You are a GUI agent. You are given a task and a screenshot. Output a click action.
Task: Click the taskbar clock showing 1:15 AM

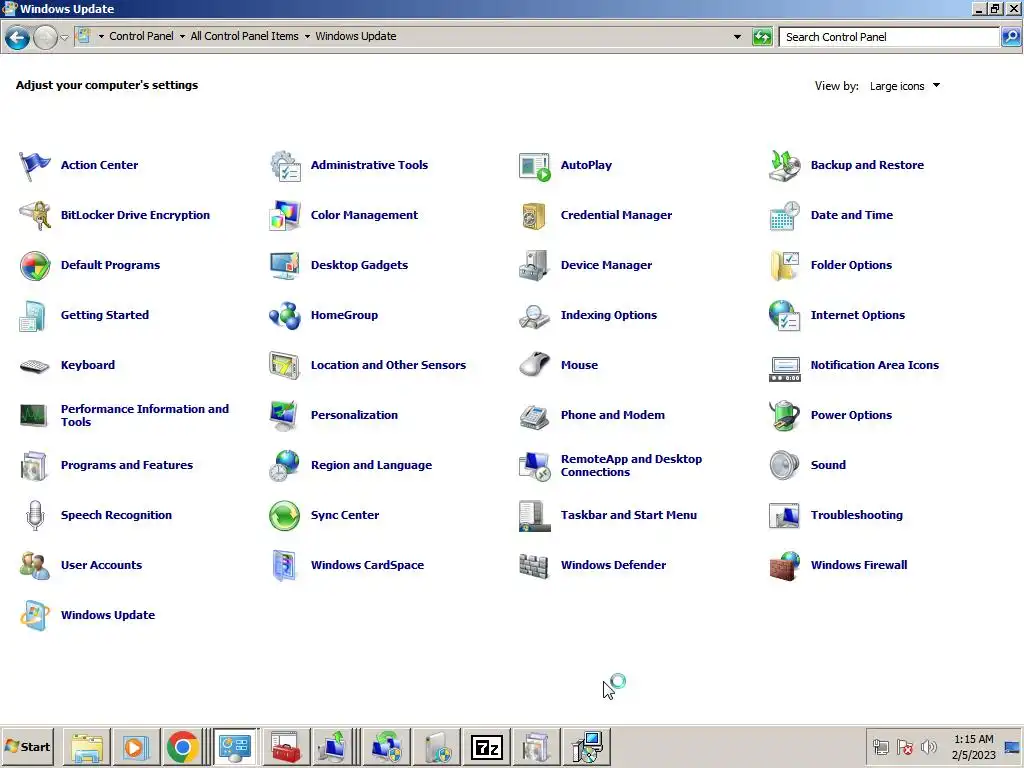point(973,747)
